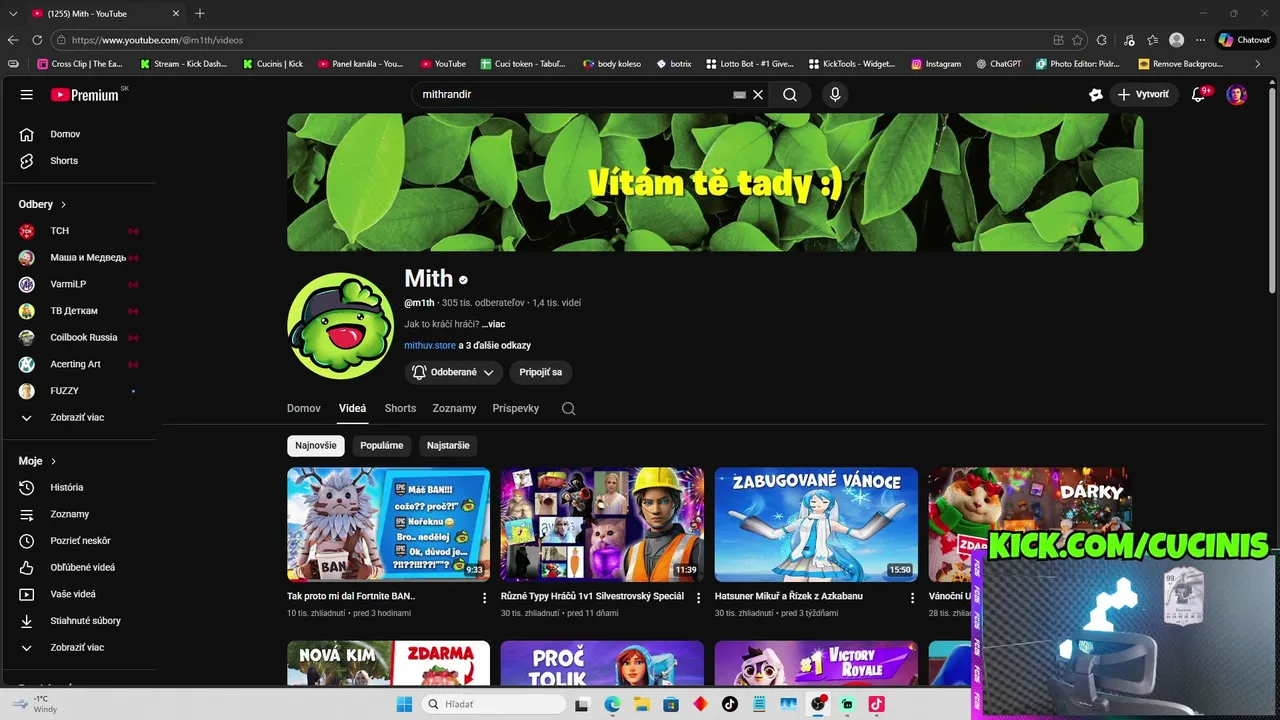Open the YouTube hamburger guide menu

[x=27, y=95]
